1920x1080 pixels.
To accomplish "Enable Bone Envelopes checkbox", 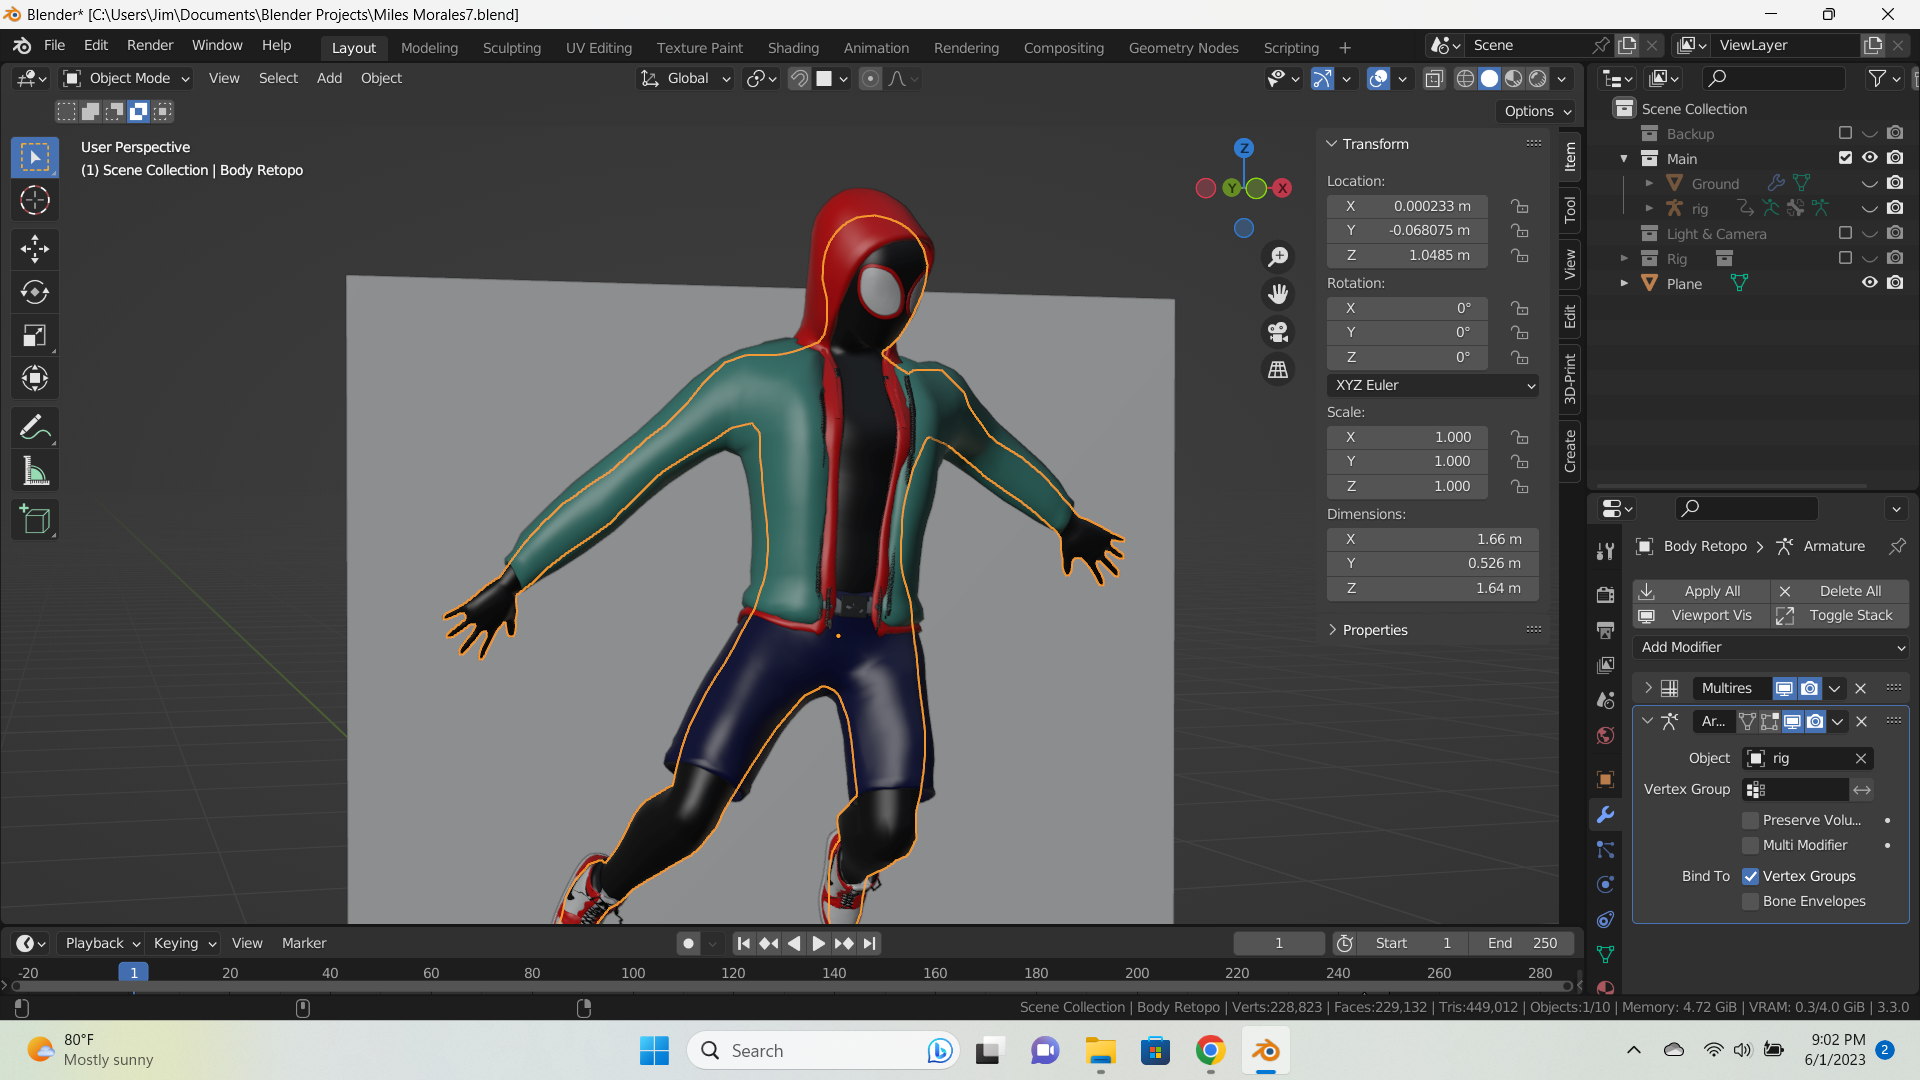I will coord(1750,901).
